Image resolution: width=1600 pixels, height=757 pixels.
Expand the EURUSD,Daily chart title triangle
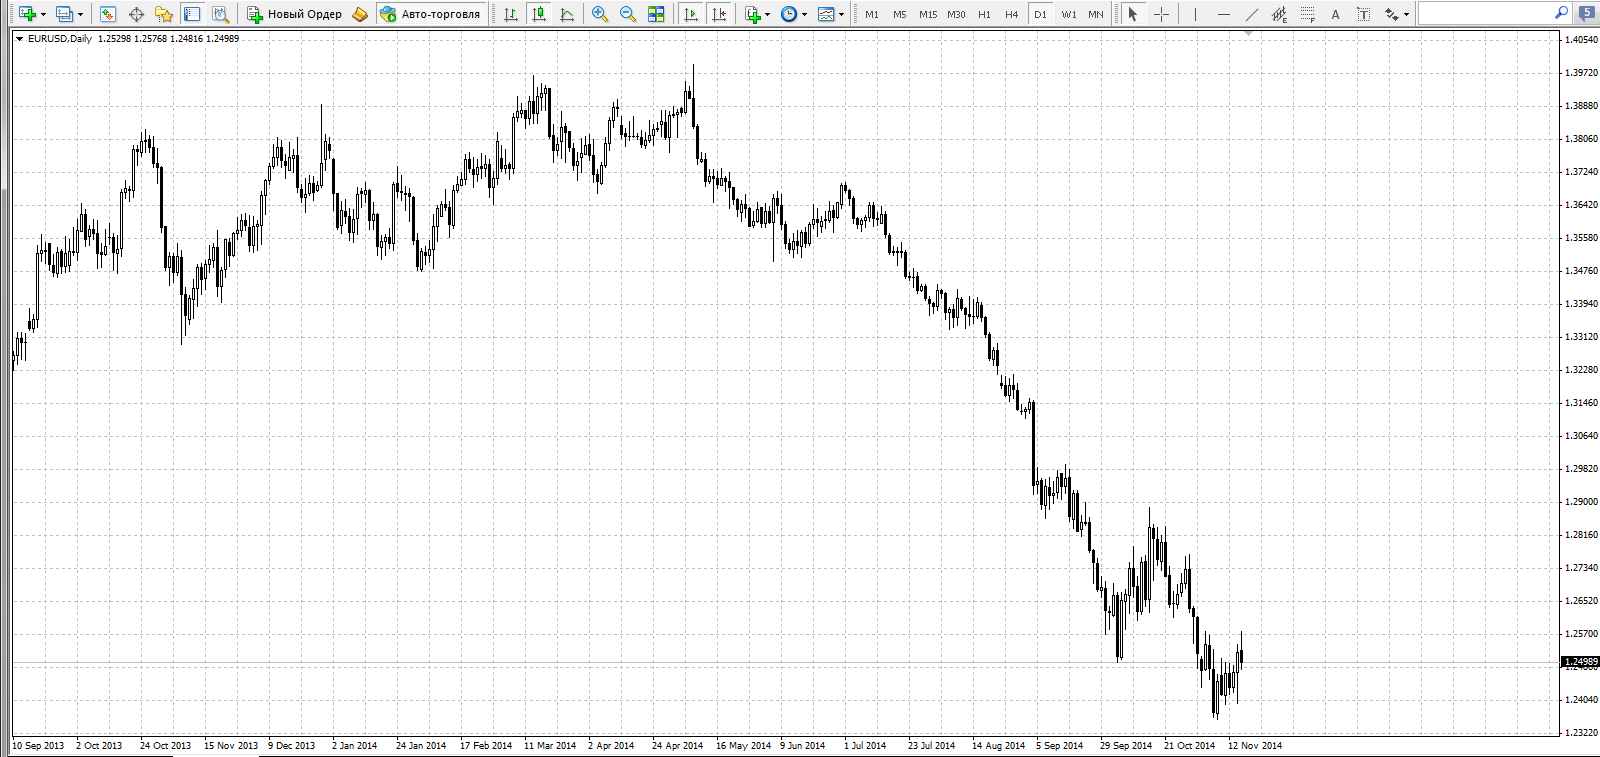tap(19, 39)
